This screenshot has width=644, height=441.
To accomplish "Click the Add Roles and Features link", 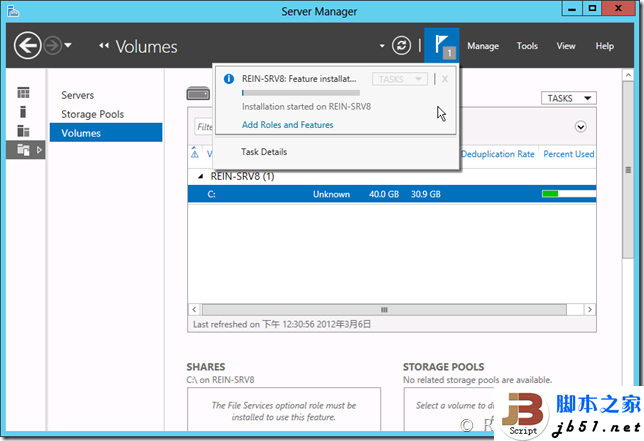I will pos(288,125).
